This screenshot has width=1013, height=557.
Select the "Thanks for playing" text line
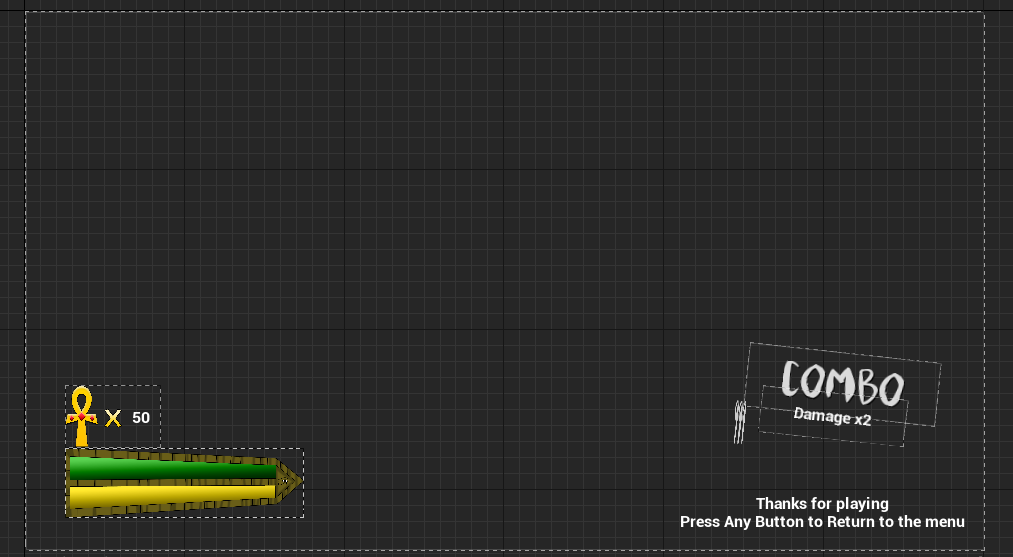click(822, 504)
